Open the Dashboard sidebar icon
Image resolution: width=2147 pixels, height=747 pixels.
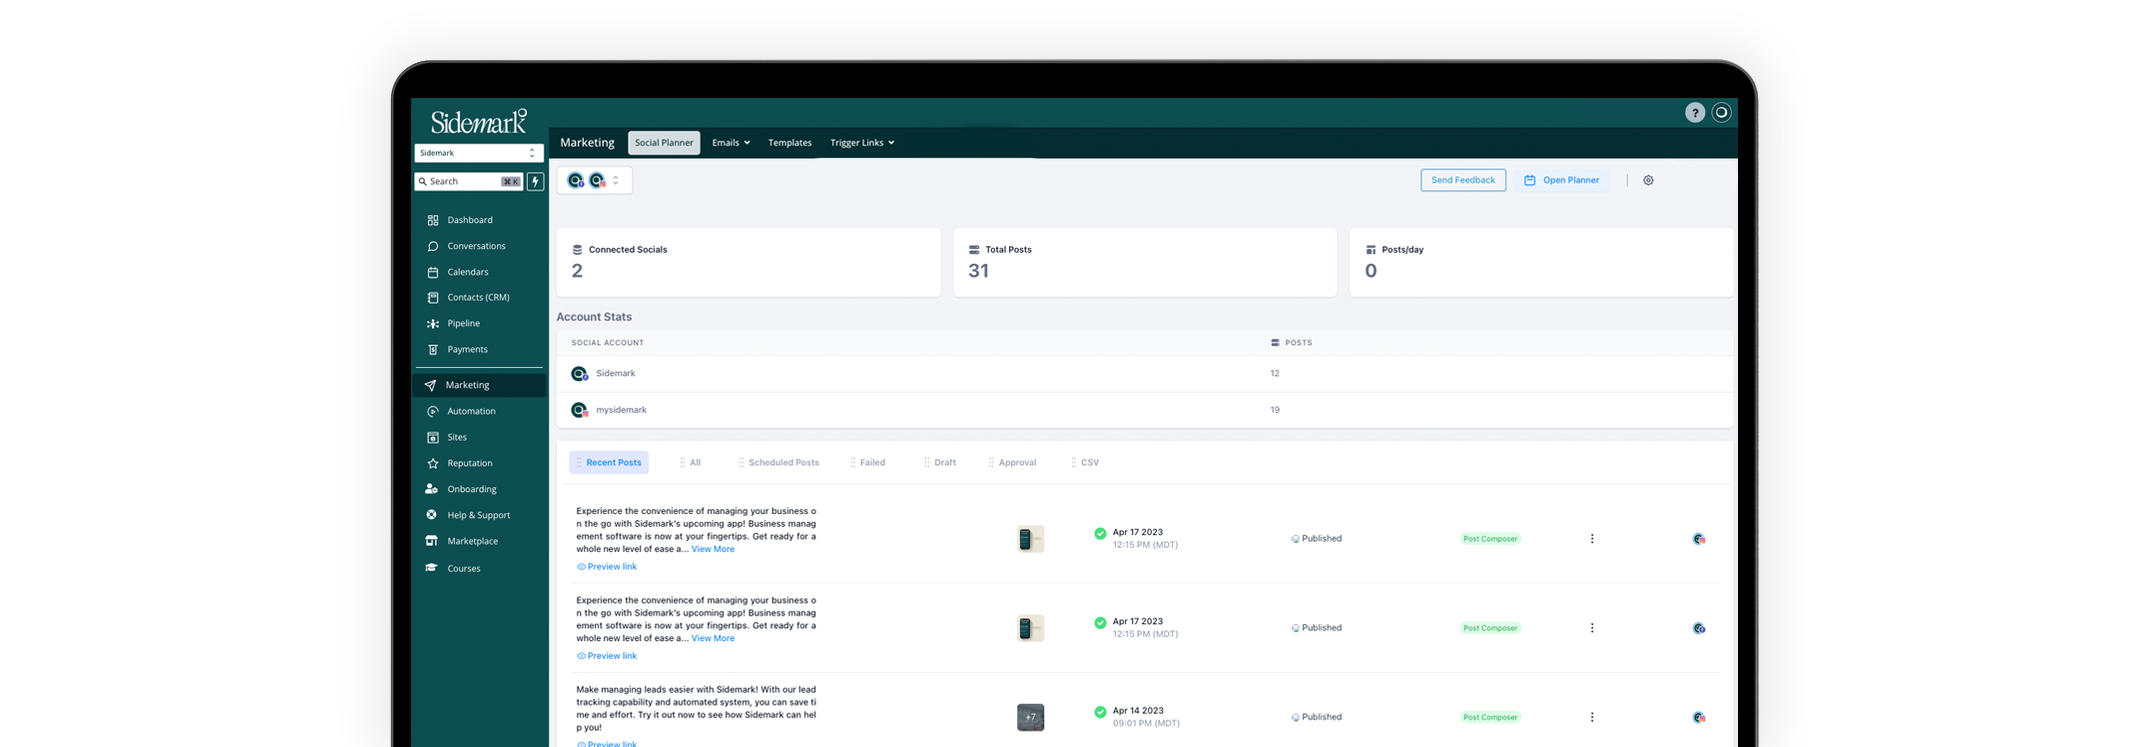tap(433, 220)
